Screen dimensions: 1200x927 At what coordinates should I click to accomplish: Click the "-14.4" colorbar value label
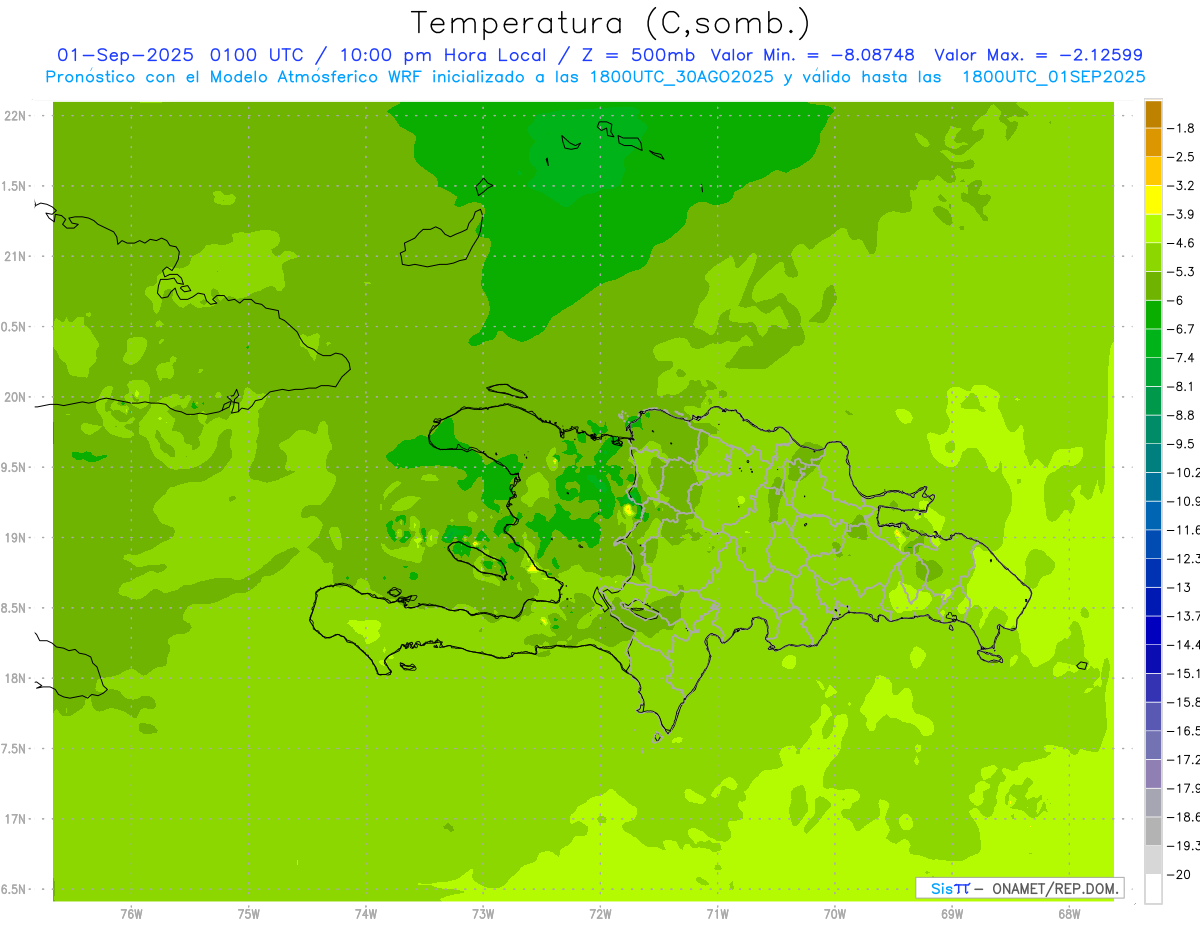click(1186, 645)
